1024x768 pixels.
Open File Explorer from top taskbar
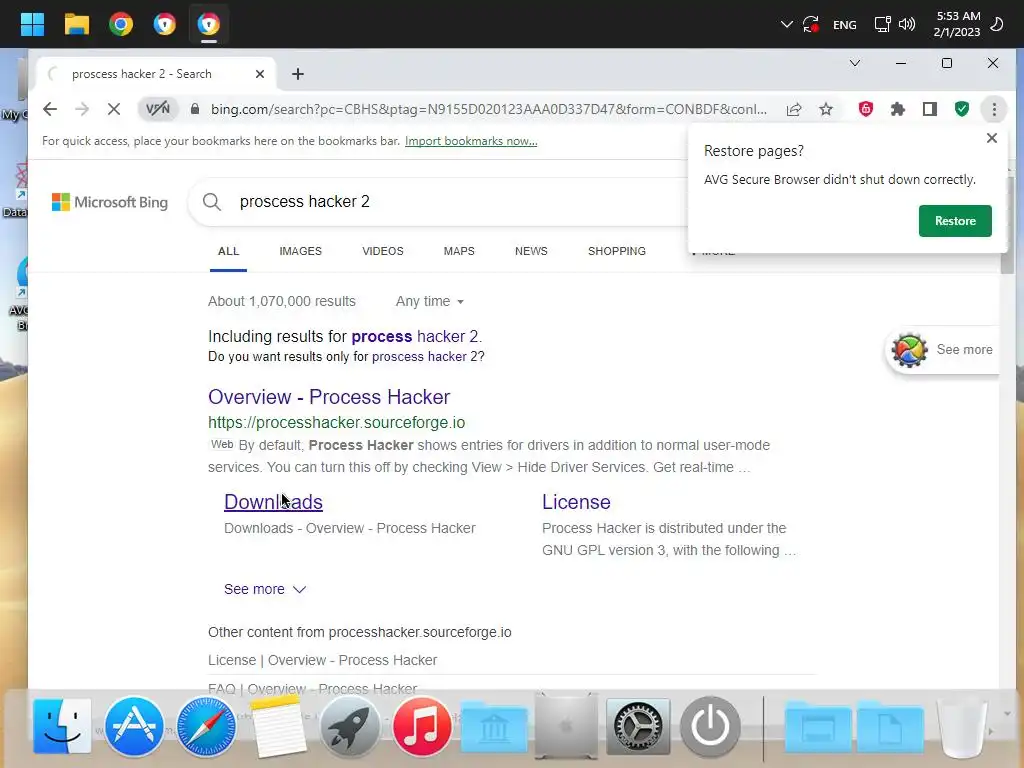pos(76,24)
